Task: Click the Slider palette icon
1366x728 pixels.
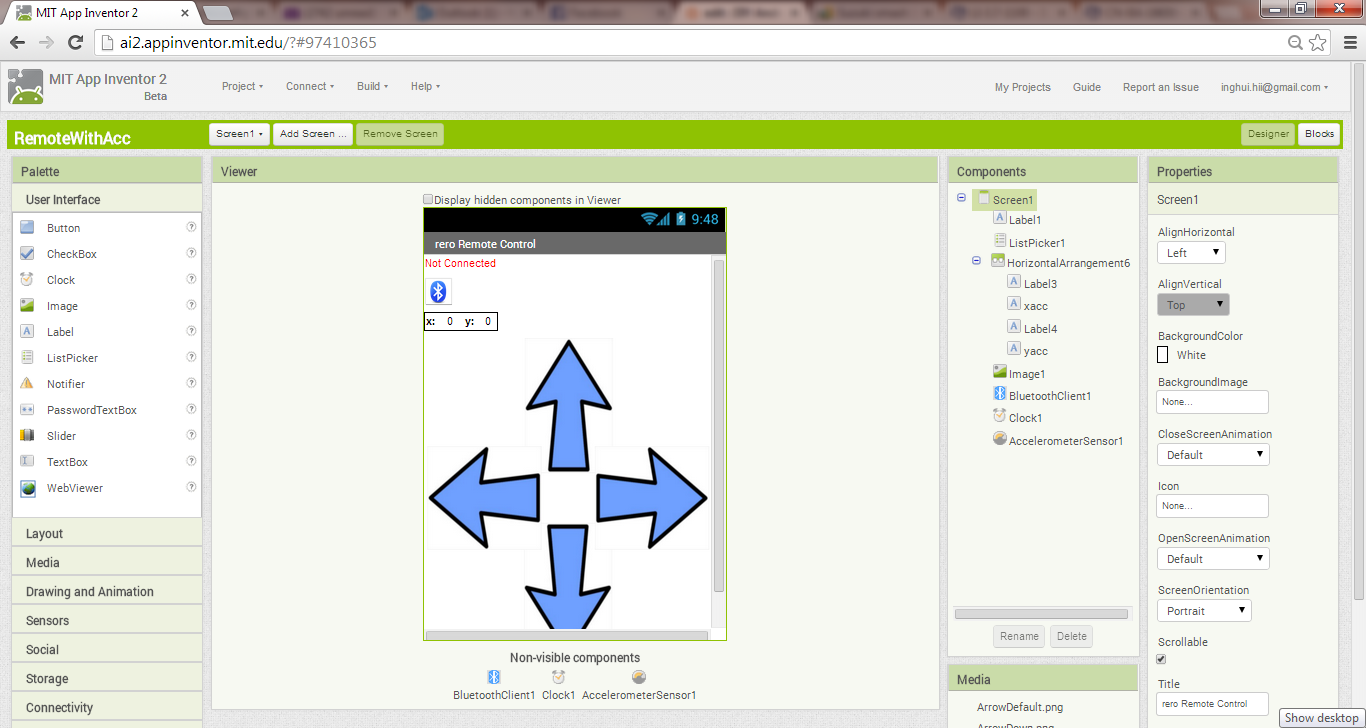Action: click(27, 435)
